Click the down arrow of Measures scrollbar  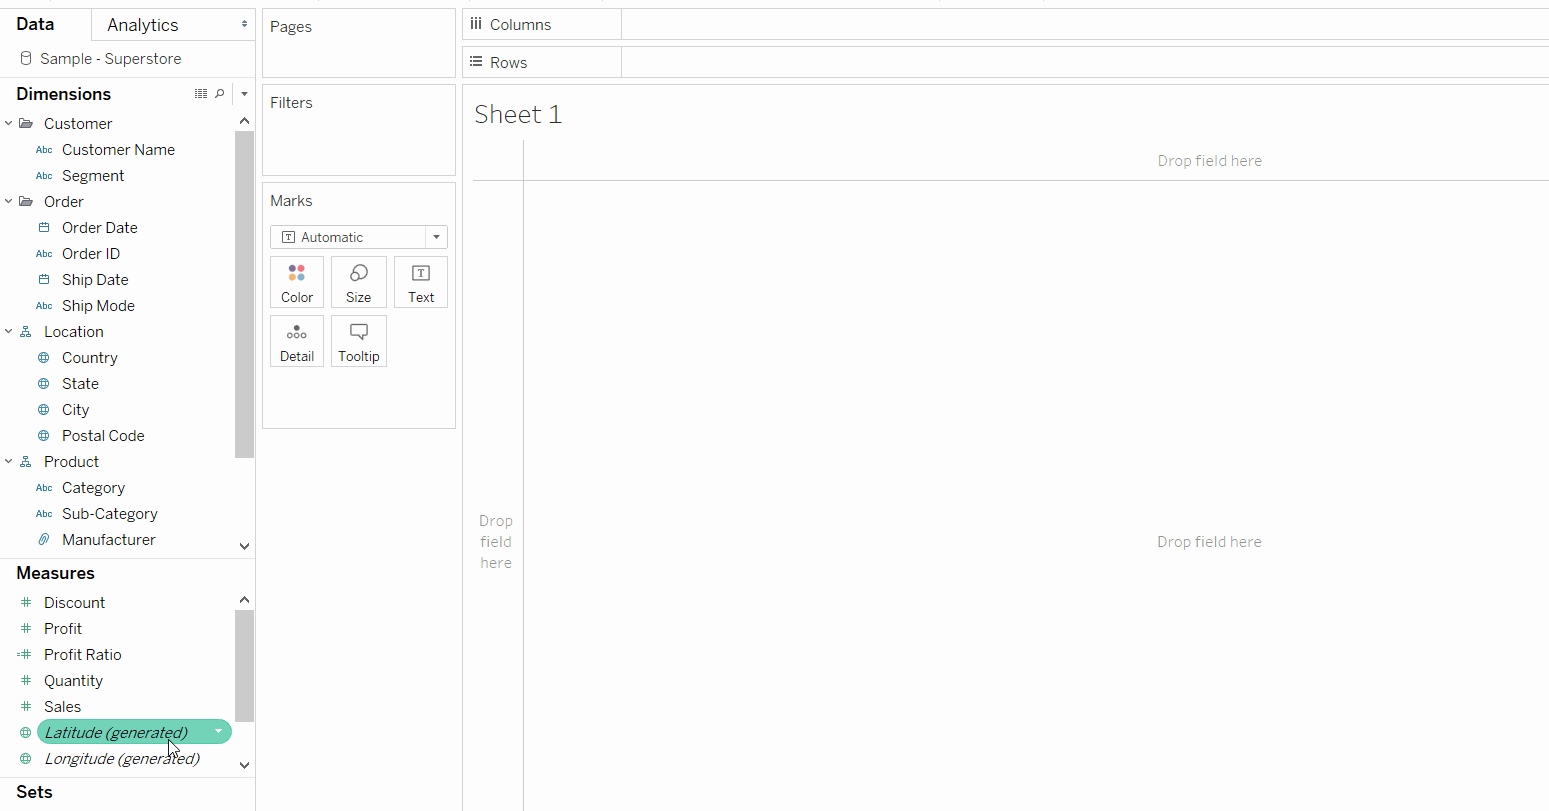point(244,765)
